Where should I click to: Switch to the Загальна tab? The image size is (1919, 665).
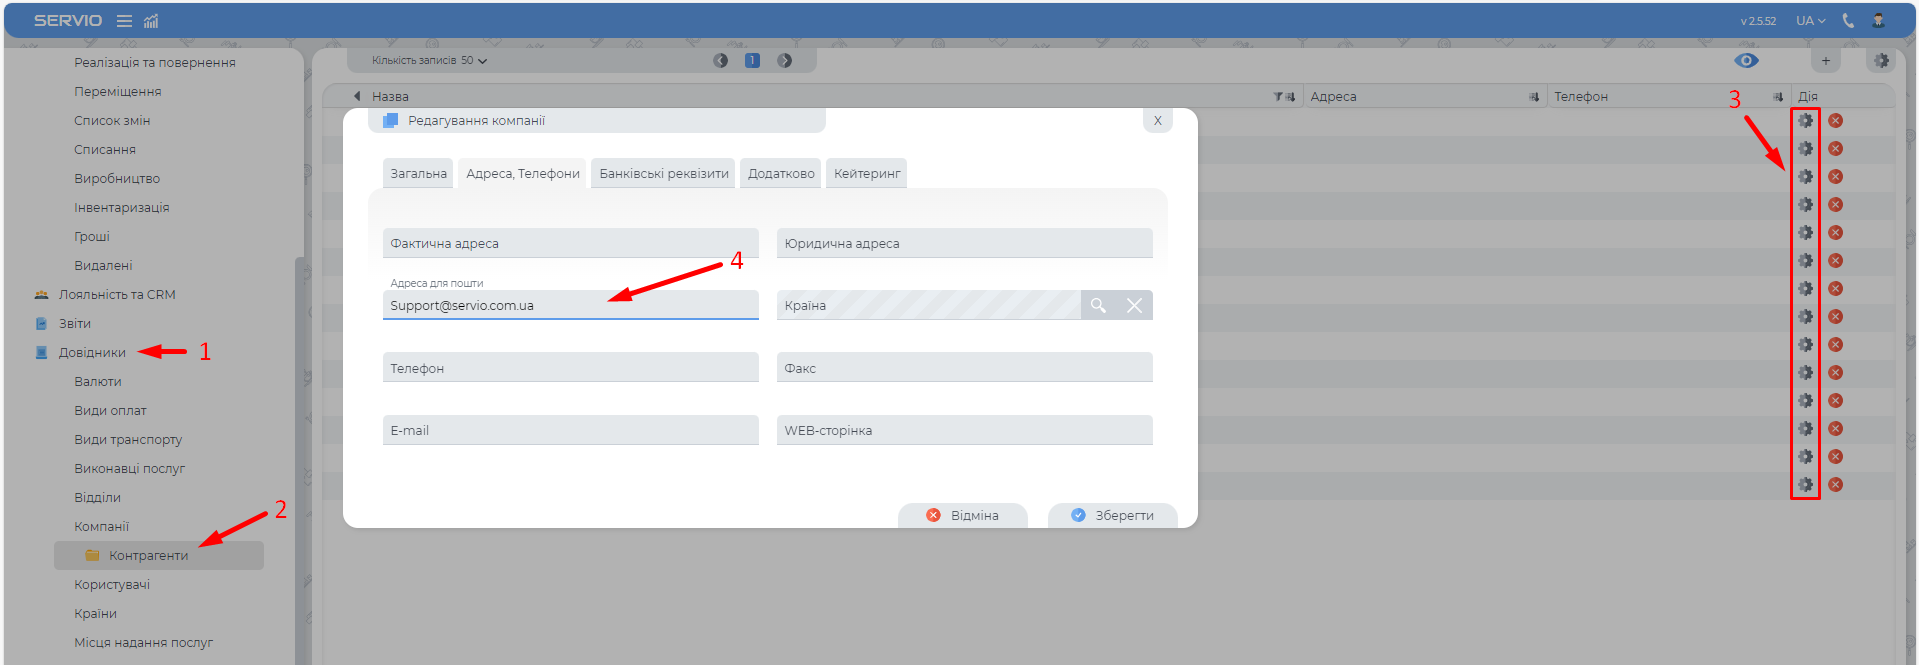[418, 174]
